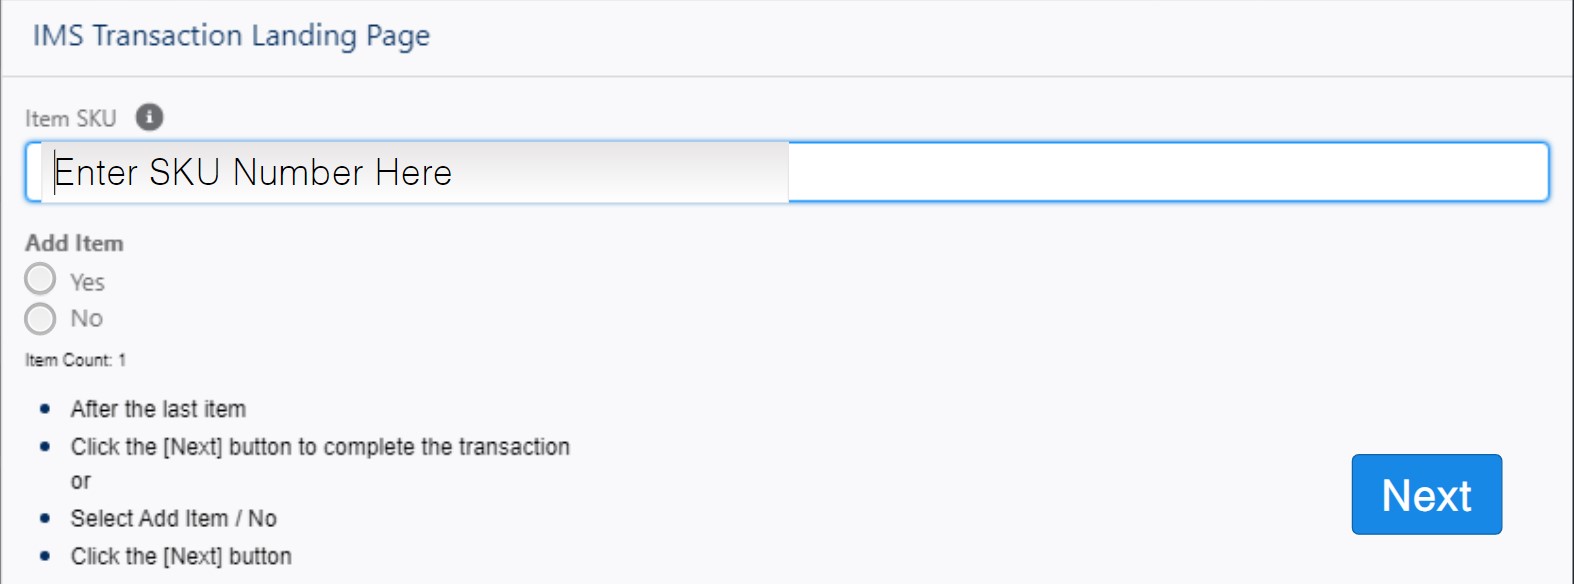Image resolution: width=1574 pixels, height=584 pixels.
Task: Focus the Enter SKU Number Here field
Action: (787, 172)
